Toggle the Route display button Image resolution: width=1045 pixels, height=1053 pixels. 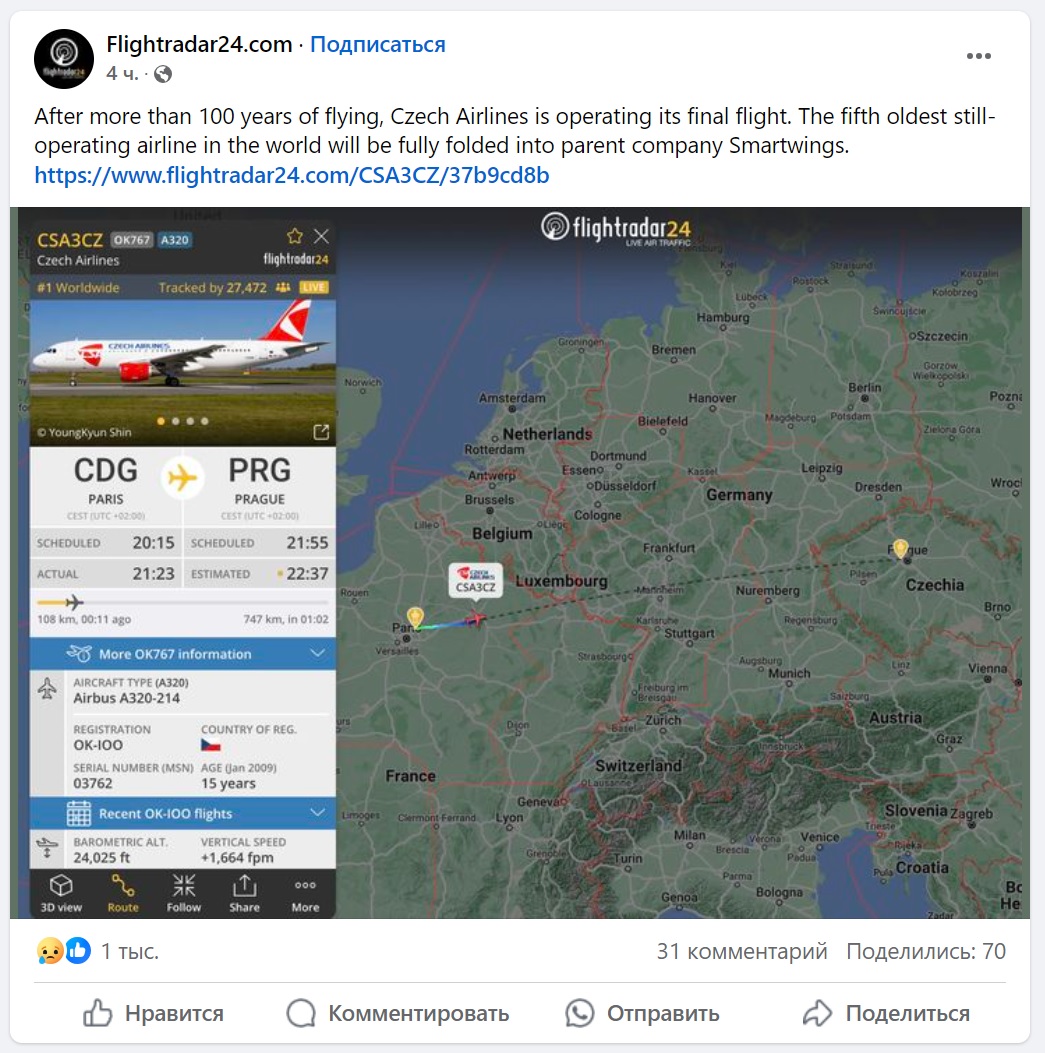(x=123, y=893)
